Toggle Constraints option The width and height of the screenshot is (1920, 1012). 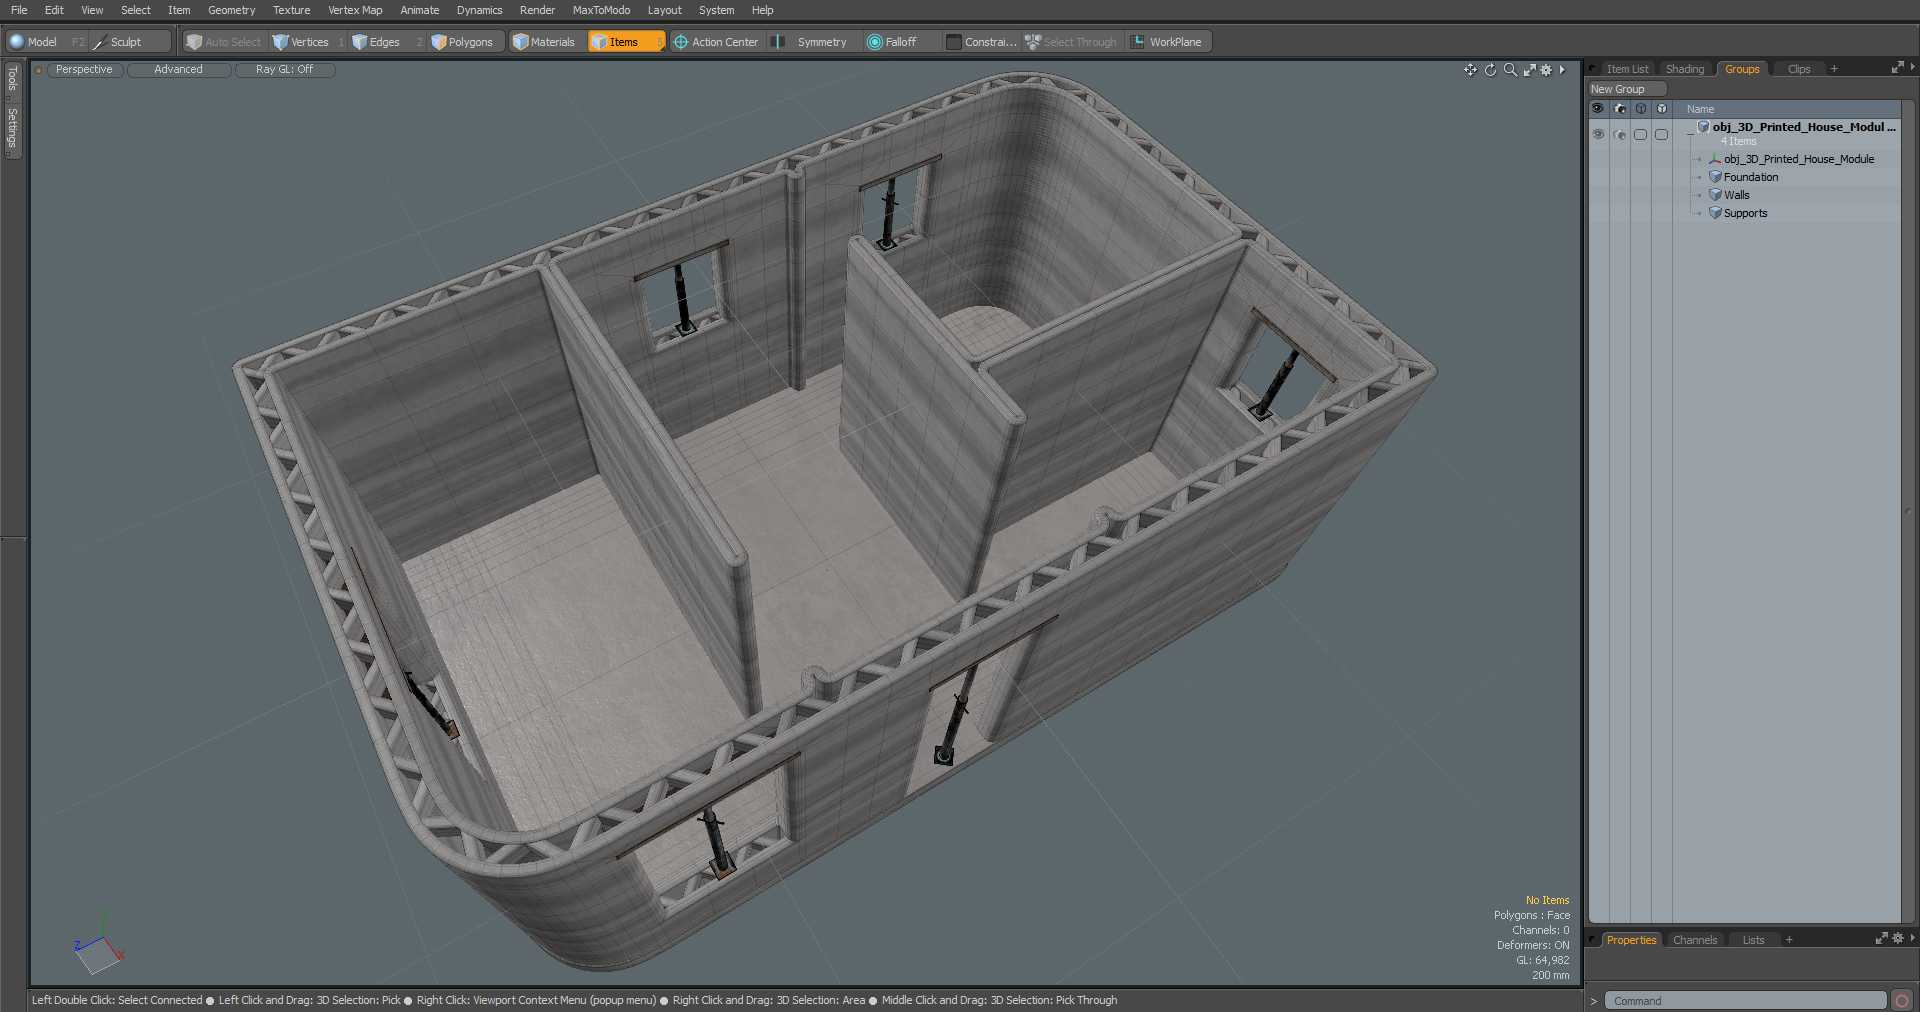click(981, 42)
